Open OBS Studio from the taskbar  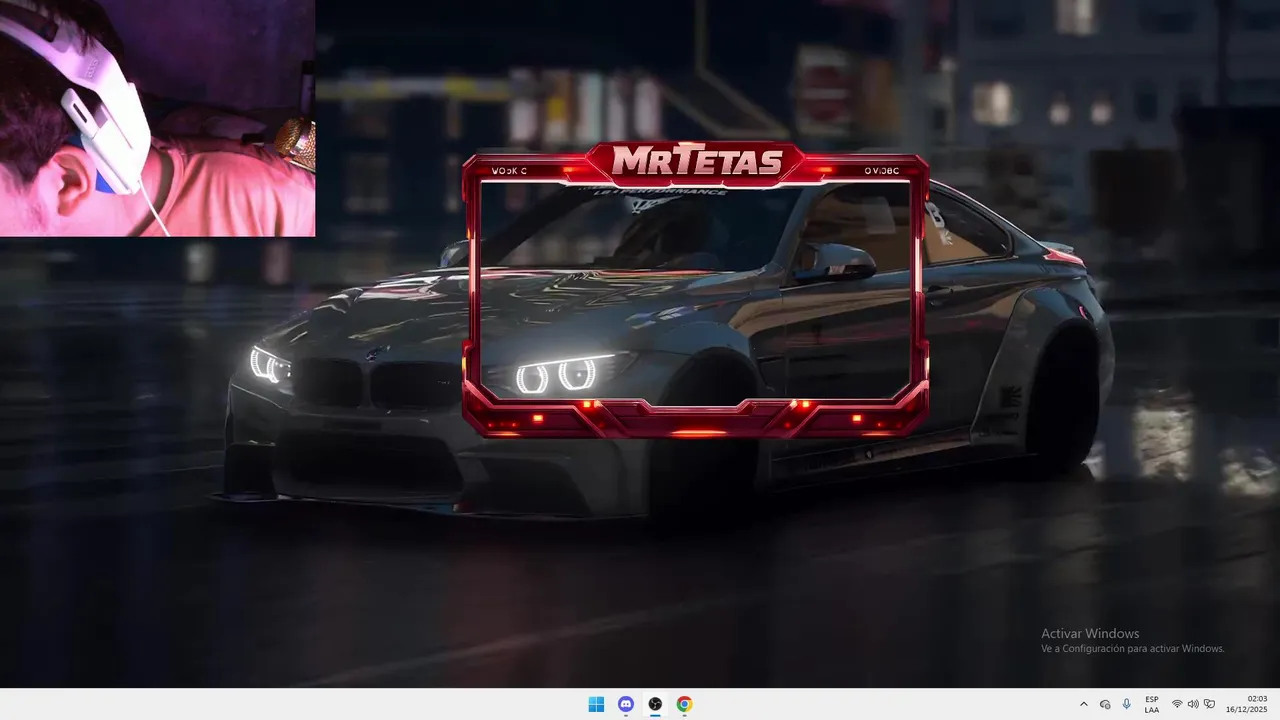[x=655, y=704]
